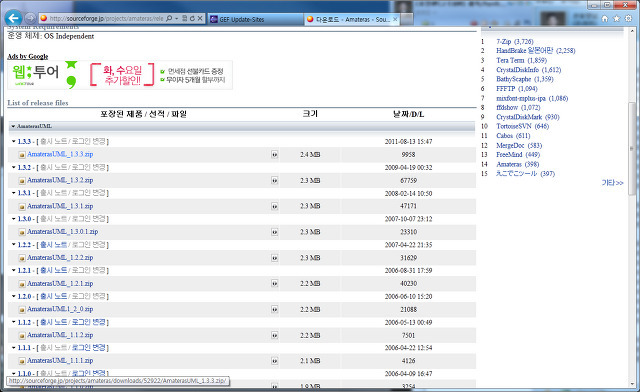Open the 1.1.1 changelog link
Viewport: 640px width, 392px height.
(x=89, y=347)
